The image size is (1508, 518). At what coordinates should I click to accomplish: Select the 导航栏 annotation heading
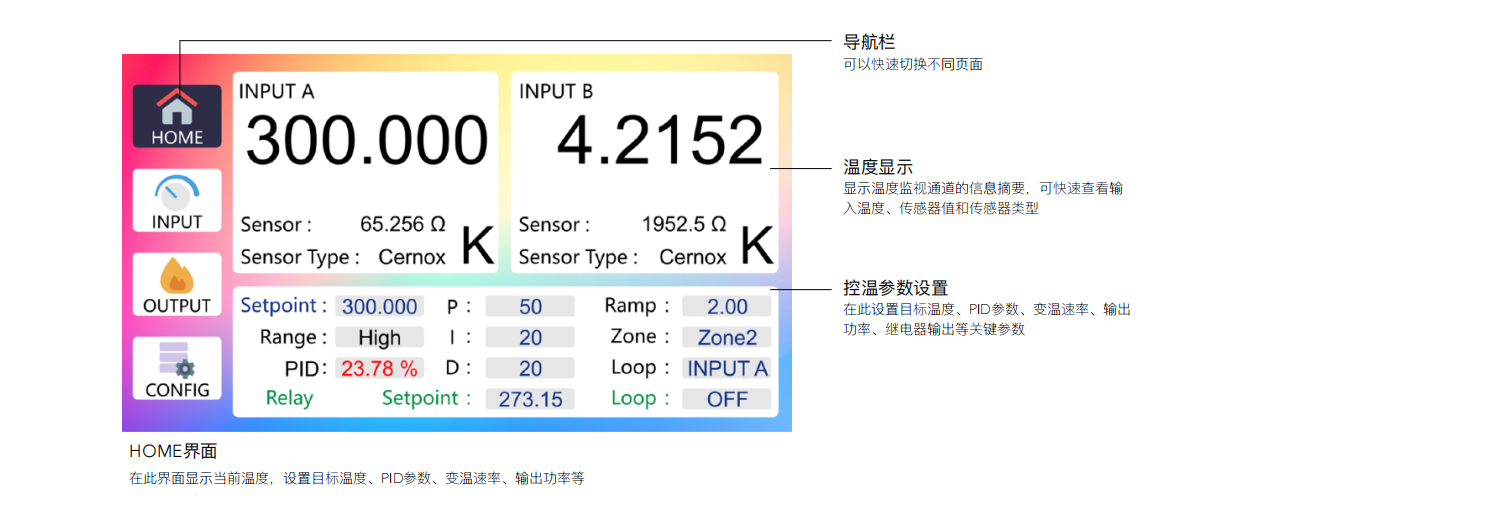pos(869,42)
